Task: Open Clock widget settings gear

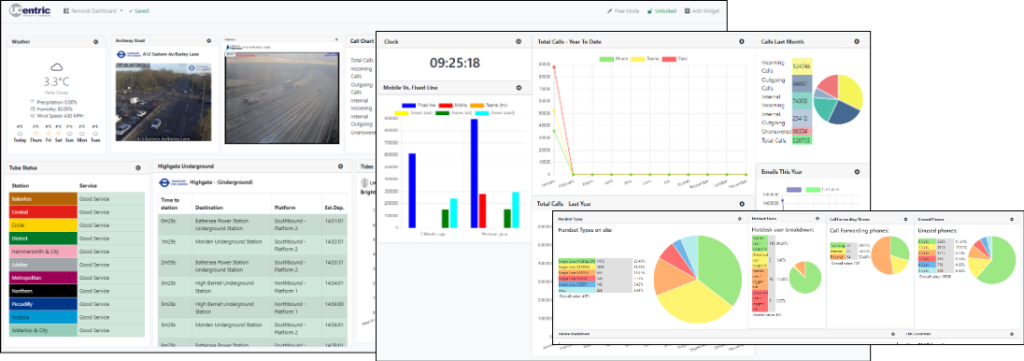Action: tap(519, 41)
